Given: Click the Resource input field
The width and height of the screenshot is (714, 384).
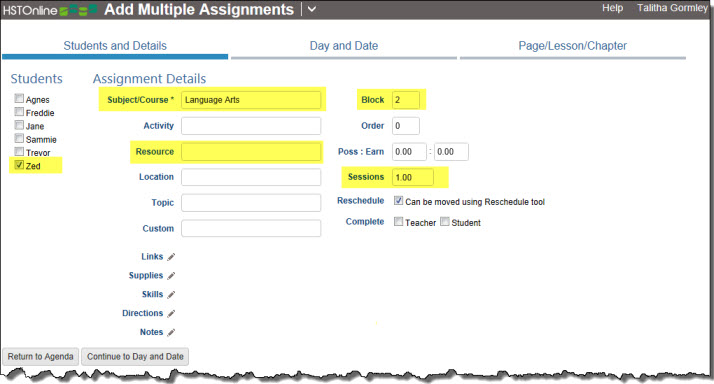Looking at the screenshot, I should pyautogui.click(x=251, y=152).
